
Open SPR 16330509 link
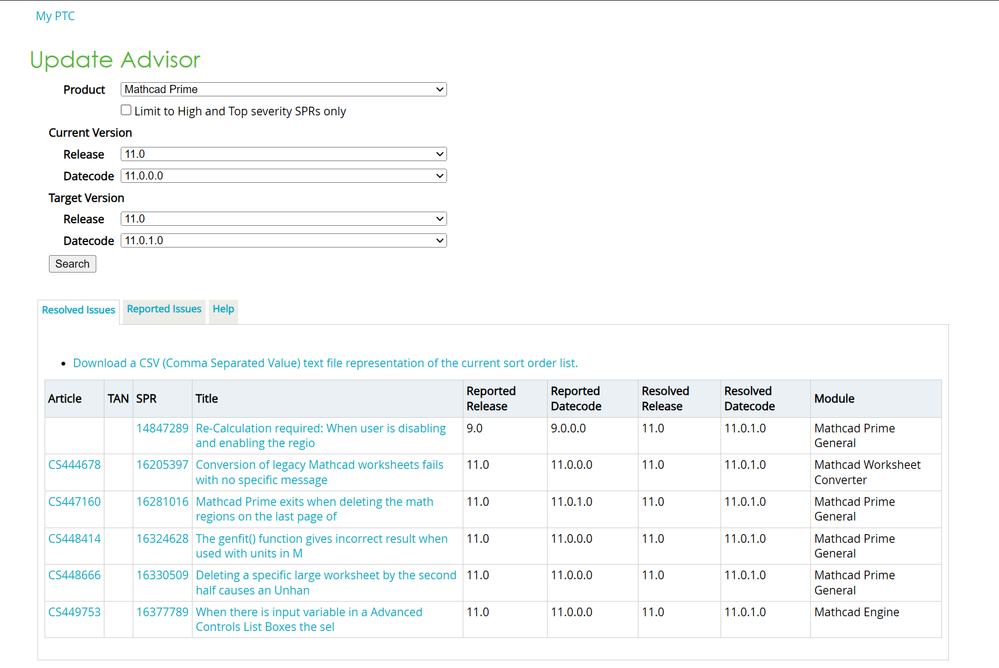click(162, 575)
